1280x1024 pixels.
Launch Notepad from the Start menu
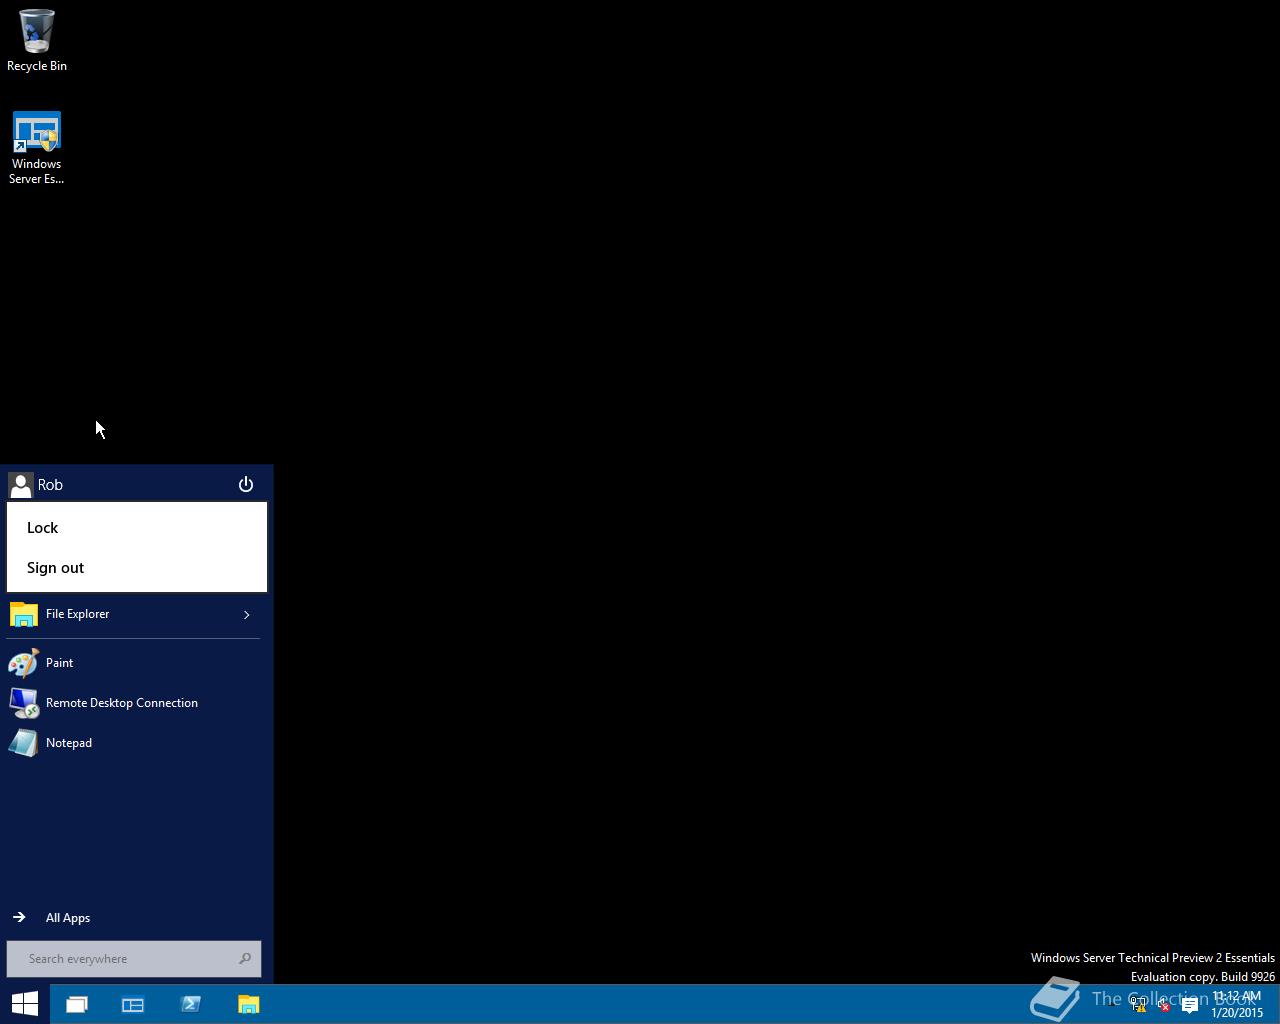pyautogui.click(x=133, y=743)
